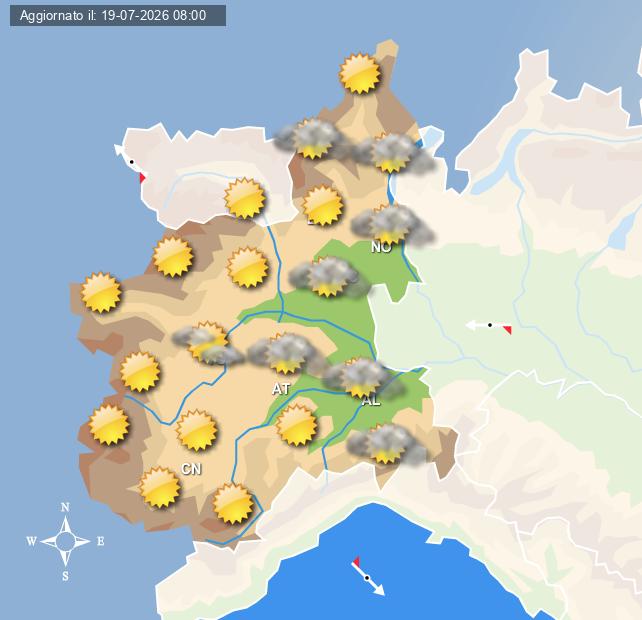Click the partly cloudy sun with two small clouds
This screenshot has height=620, width=642.
pyautogui.click(x=207, y=343)
